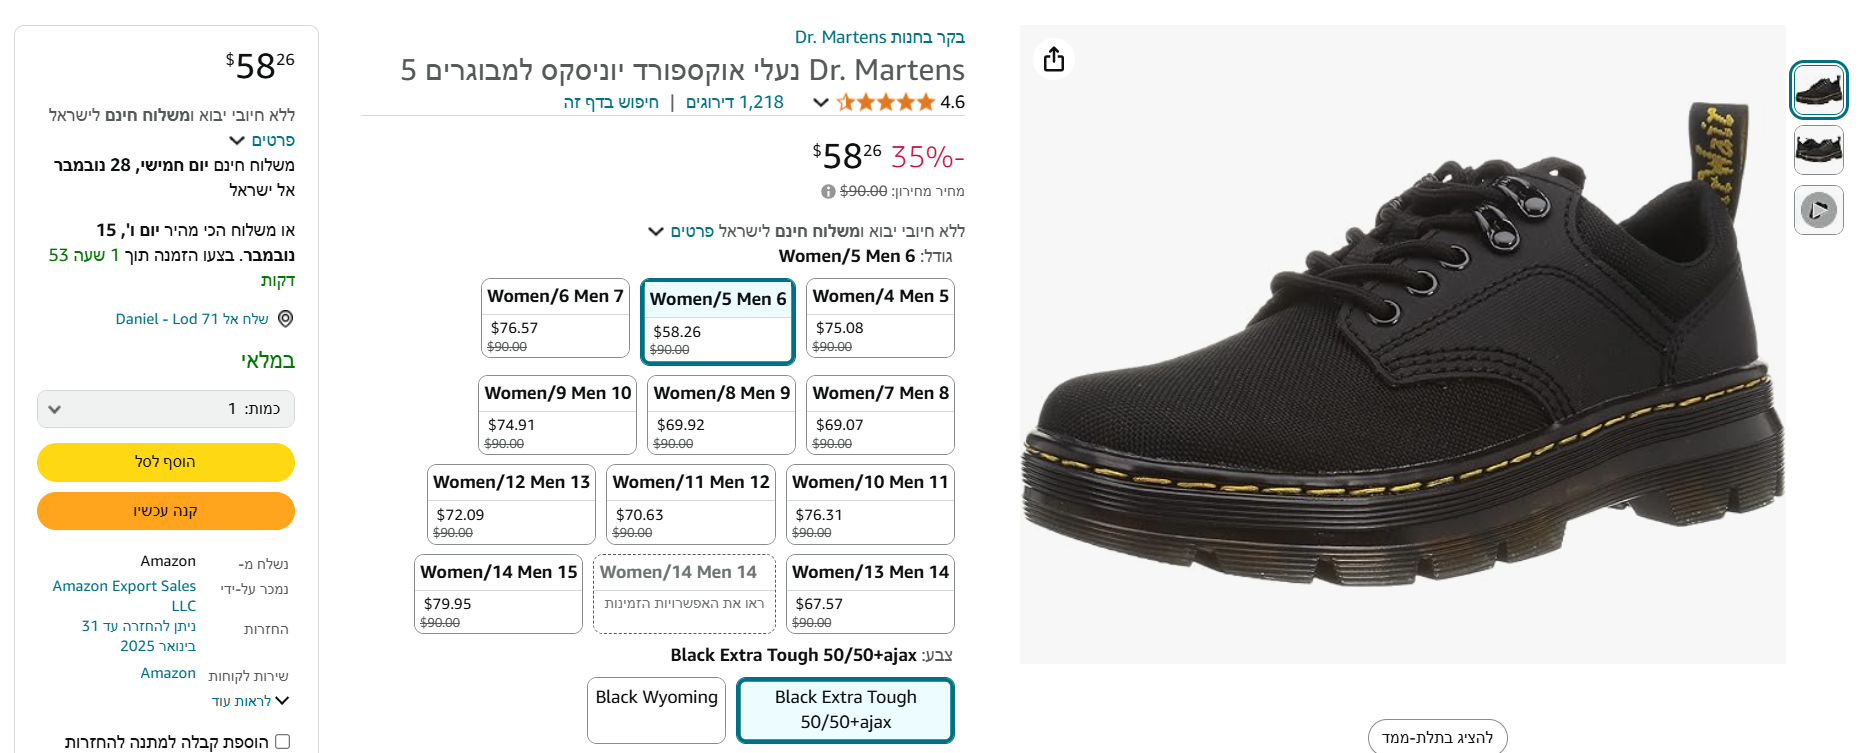The height and width of the screenshot is (753, 1861).
Task: Click the yellow Add to Cart button
Action: 166,462
